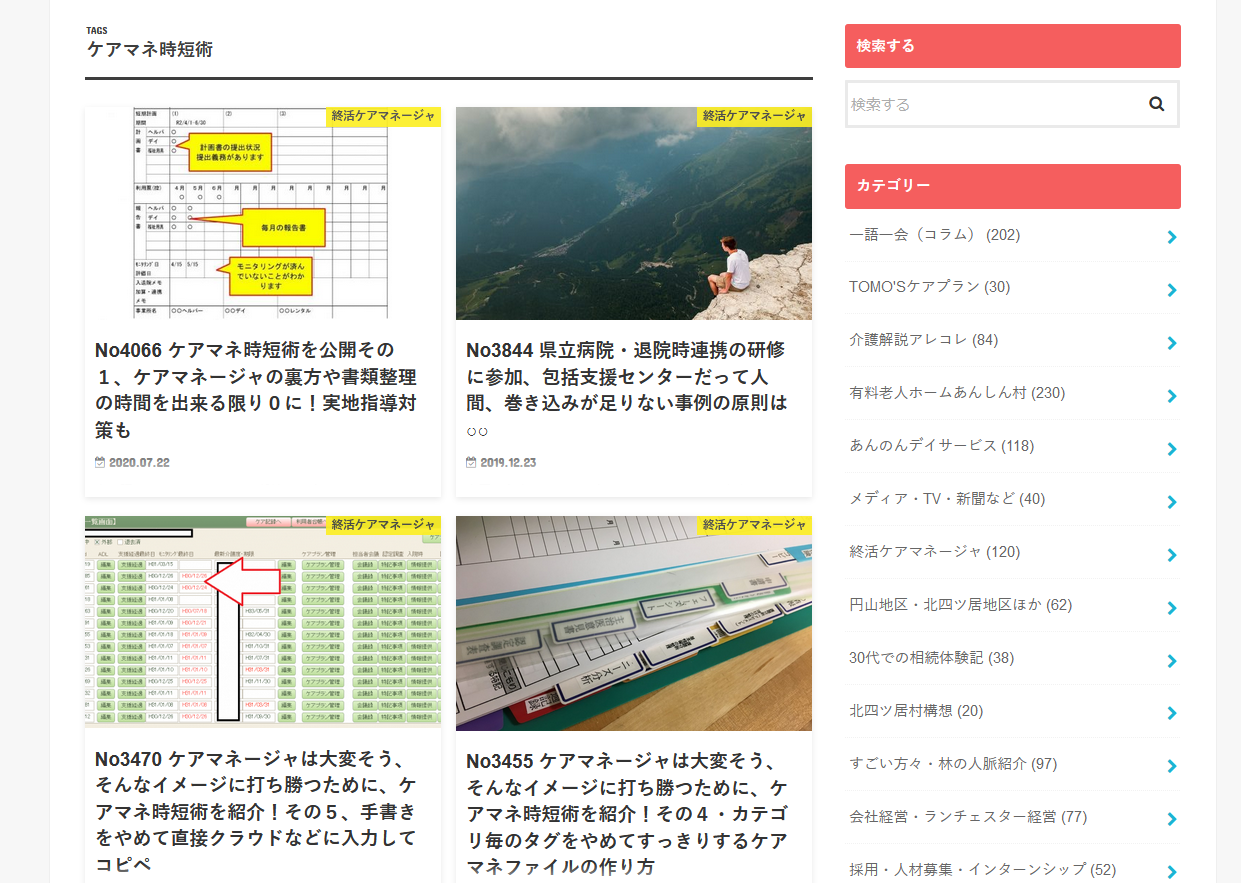Click 終活ケアマネージャ yellow tag on mountain photo
This screenshot has width=1241, height=883.
point(754,116)
